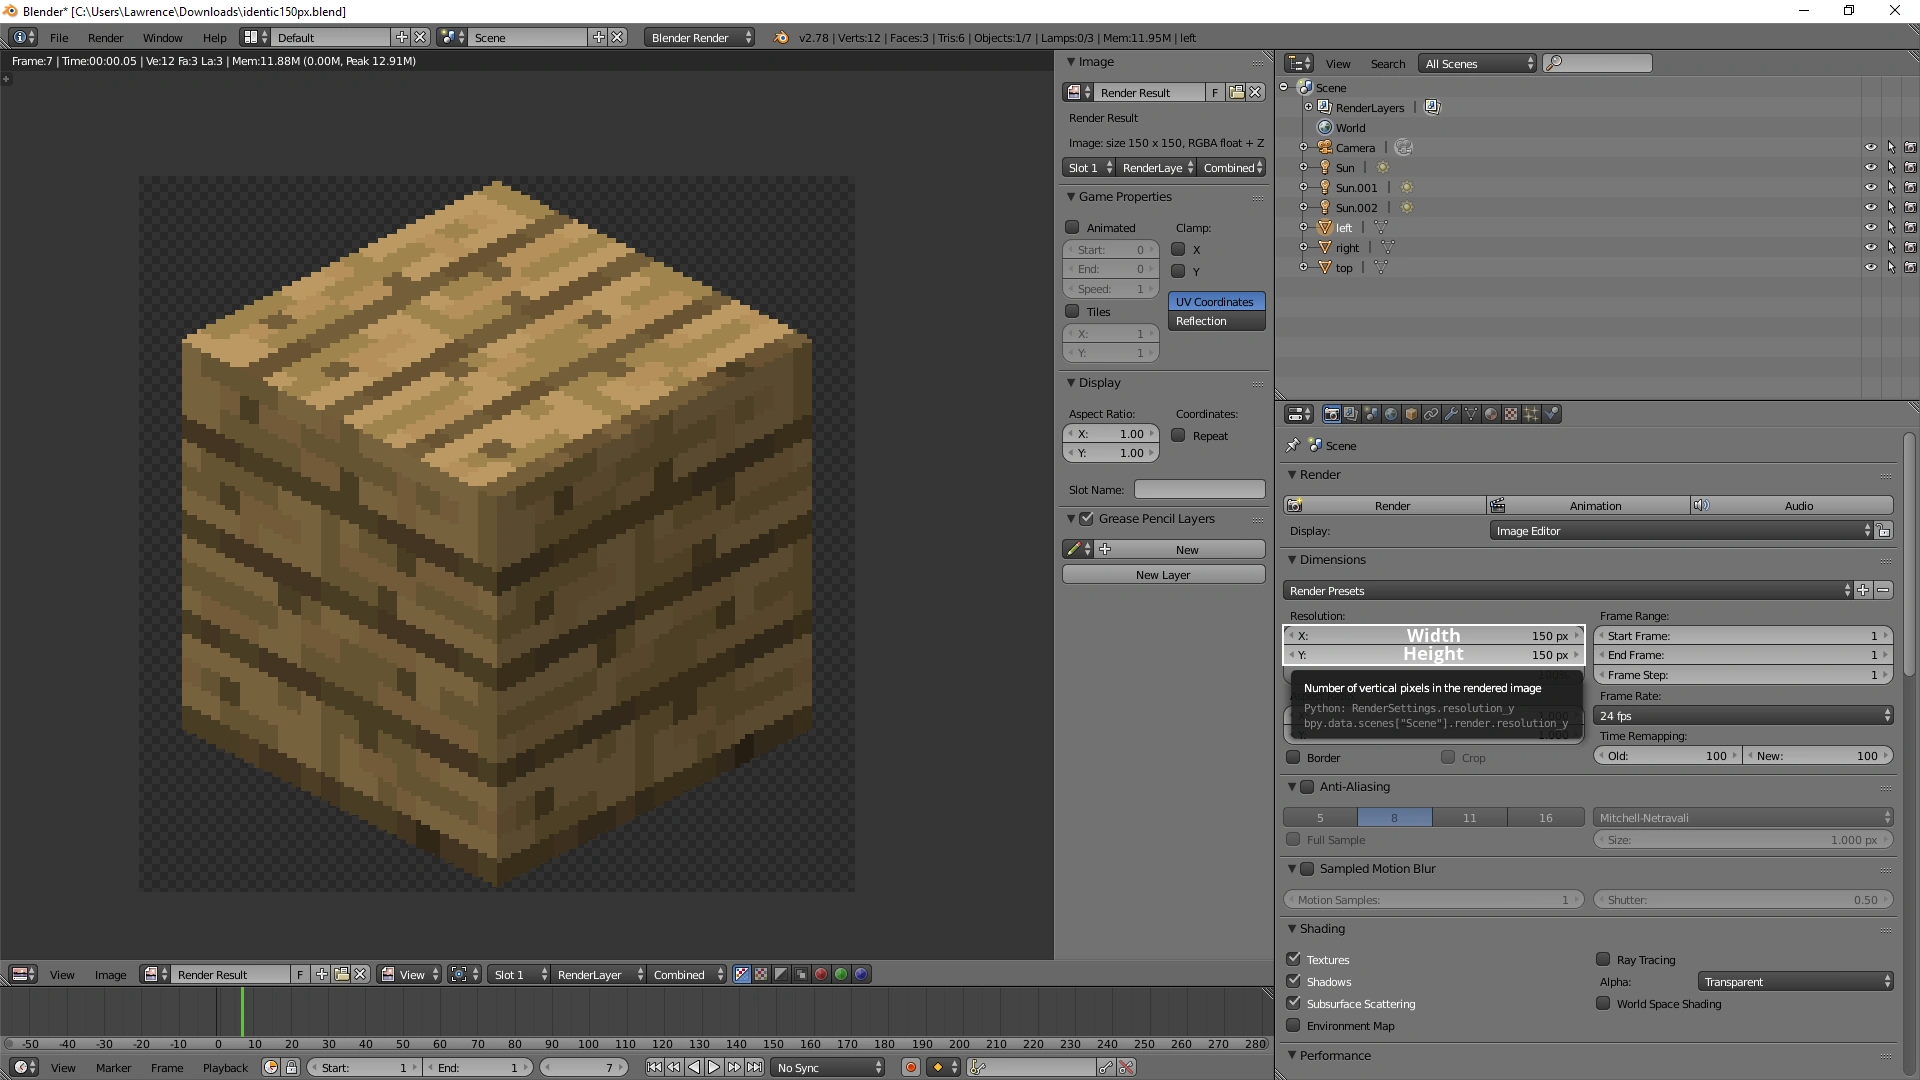Enable automatic keyframe record button
This screenshot has height=1080, width=1920.
[910, 1068]
